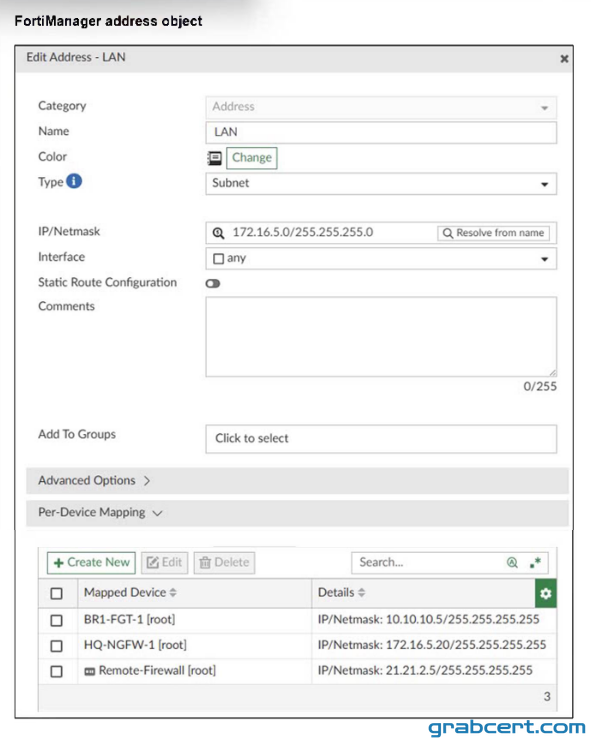This screenshot has width=591, height=743.
Task: Click the search magnifier icon in Search box
Action: (512, 562)
